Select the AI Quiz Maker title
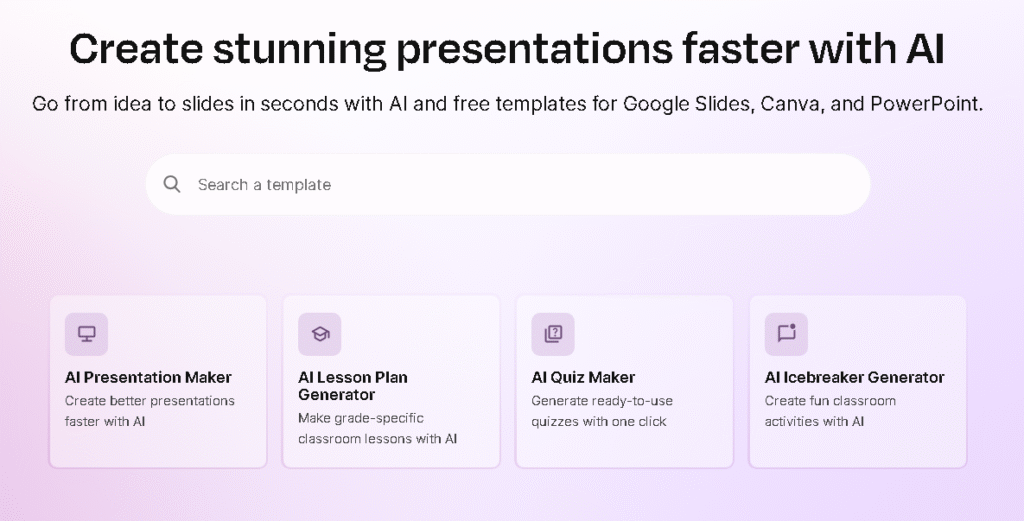Image resolution: width=1024 pixels, height=521 pixels. pyautogui.click(x=583, y=377)
